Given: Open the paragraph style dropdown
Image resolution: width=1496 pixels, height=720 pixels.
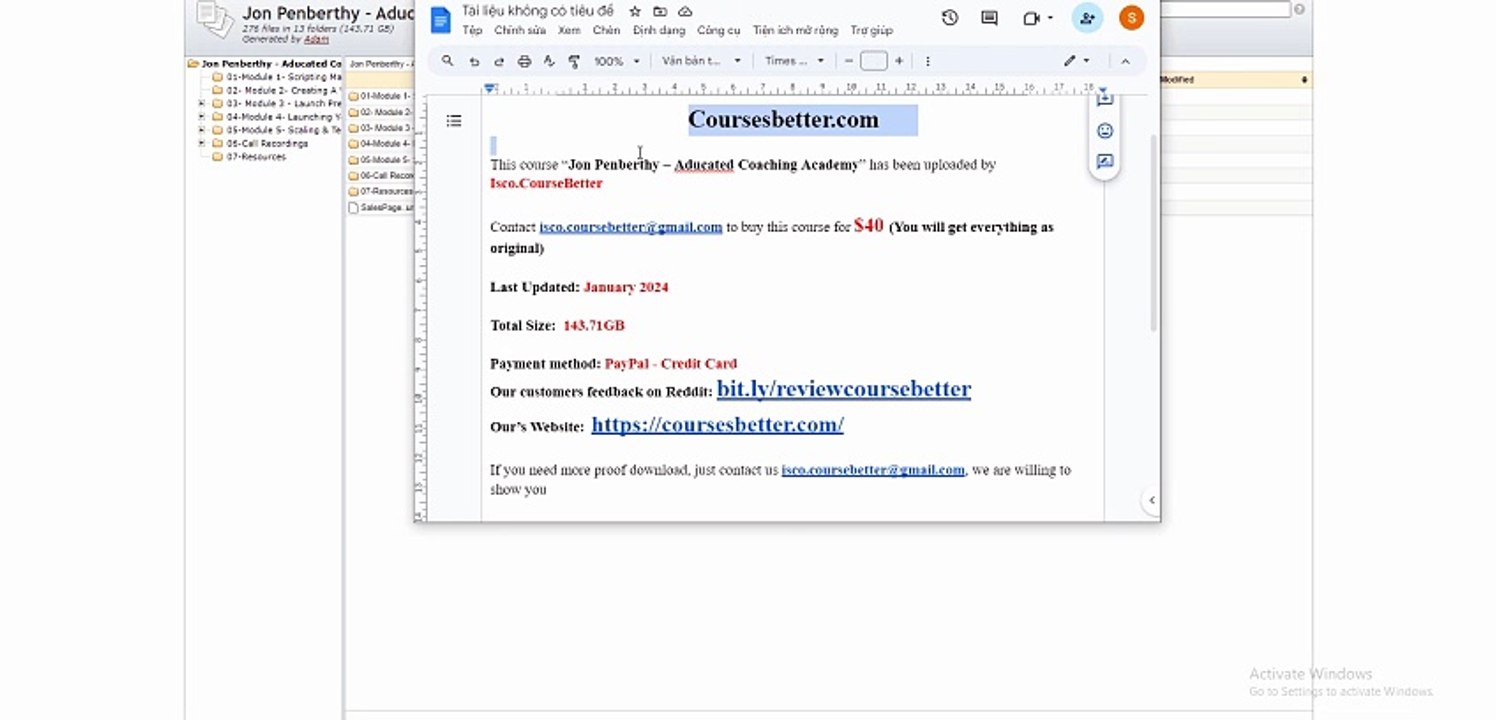Looking at the screenshot, I should (x=701, y=61).
